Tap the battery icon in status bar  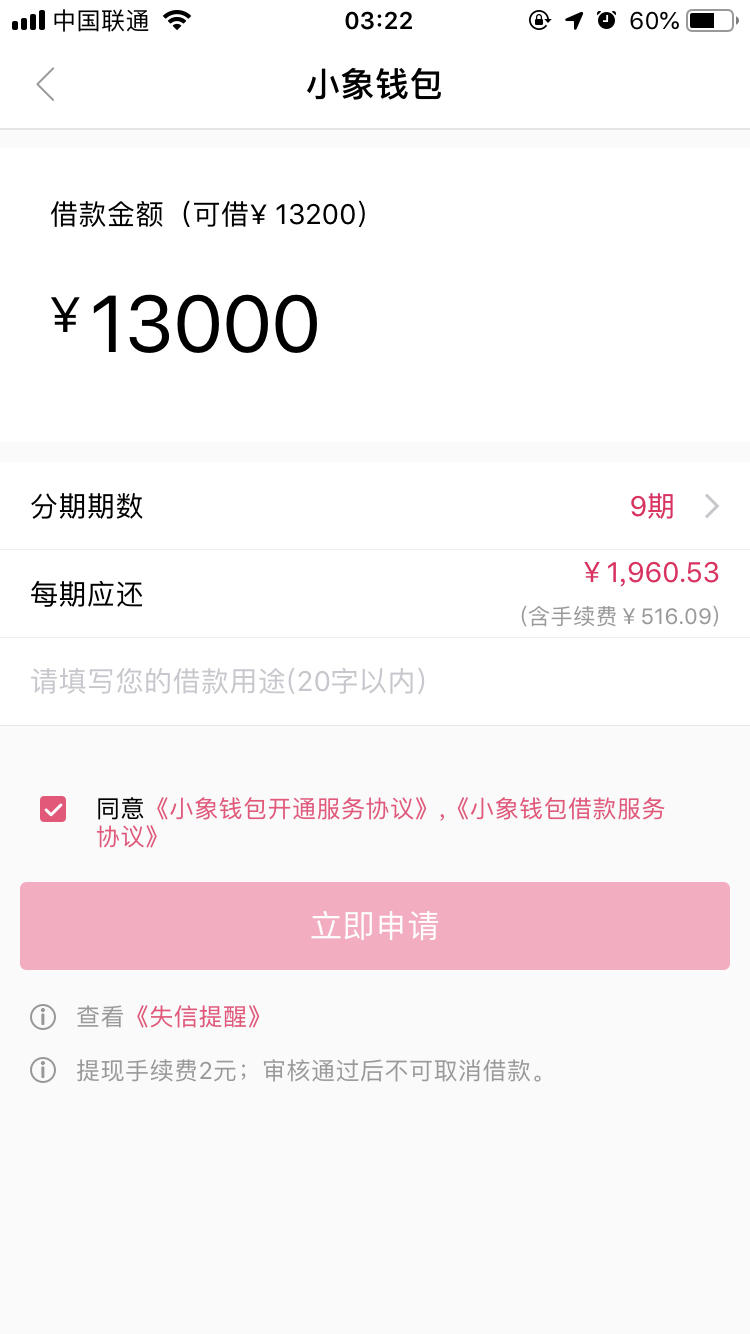click(710, 20)
